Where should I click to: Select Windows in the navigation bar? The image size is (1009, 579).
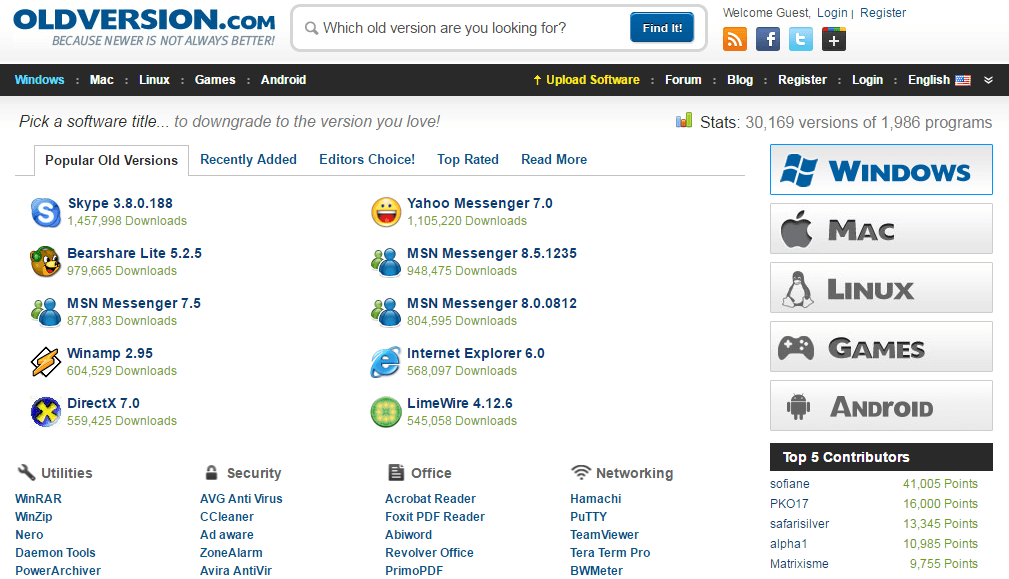coord(39,80)
